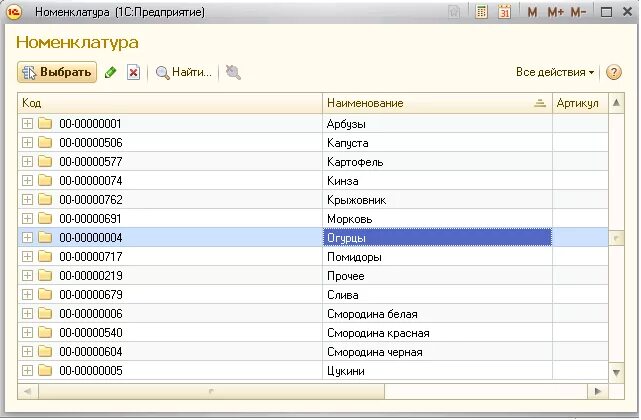Click the folder icon for Картофель row

tap(45, 161)
